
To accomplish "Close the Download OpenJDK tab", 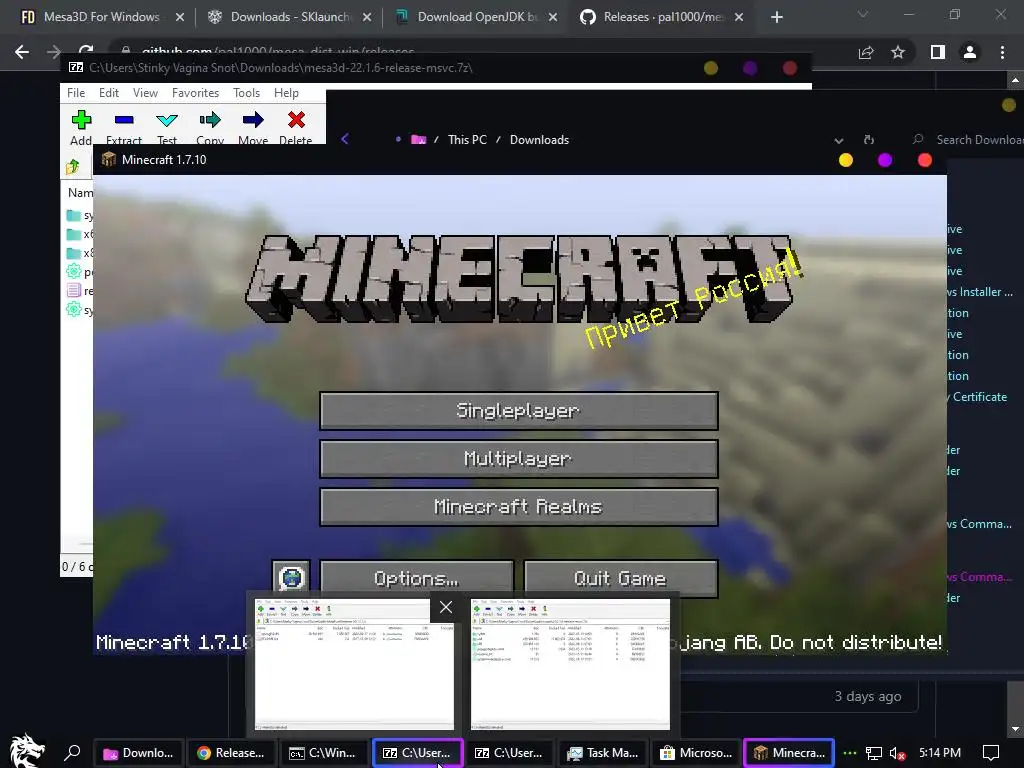I will [x=553, y=18].
